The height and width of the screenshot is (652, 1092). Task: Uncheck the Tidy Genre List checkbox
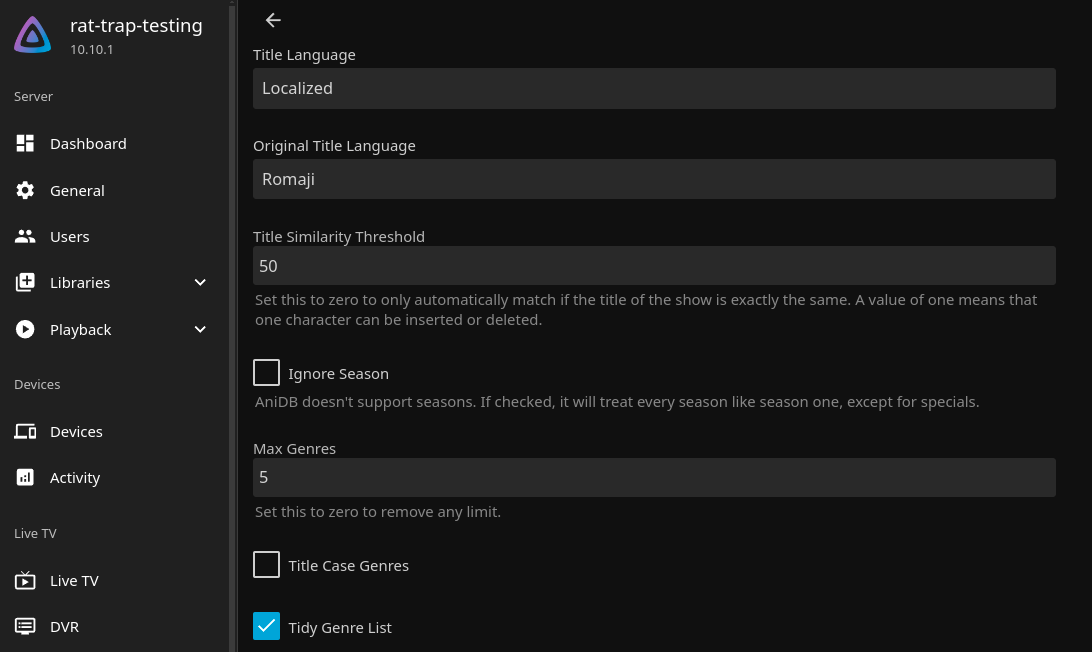point(266,627)
